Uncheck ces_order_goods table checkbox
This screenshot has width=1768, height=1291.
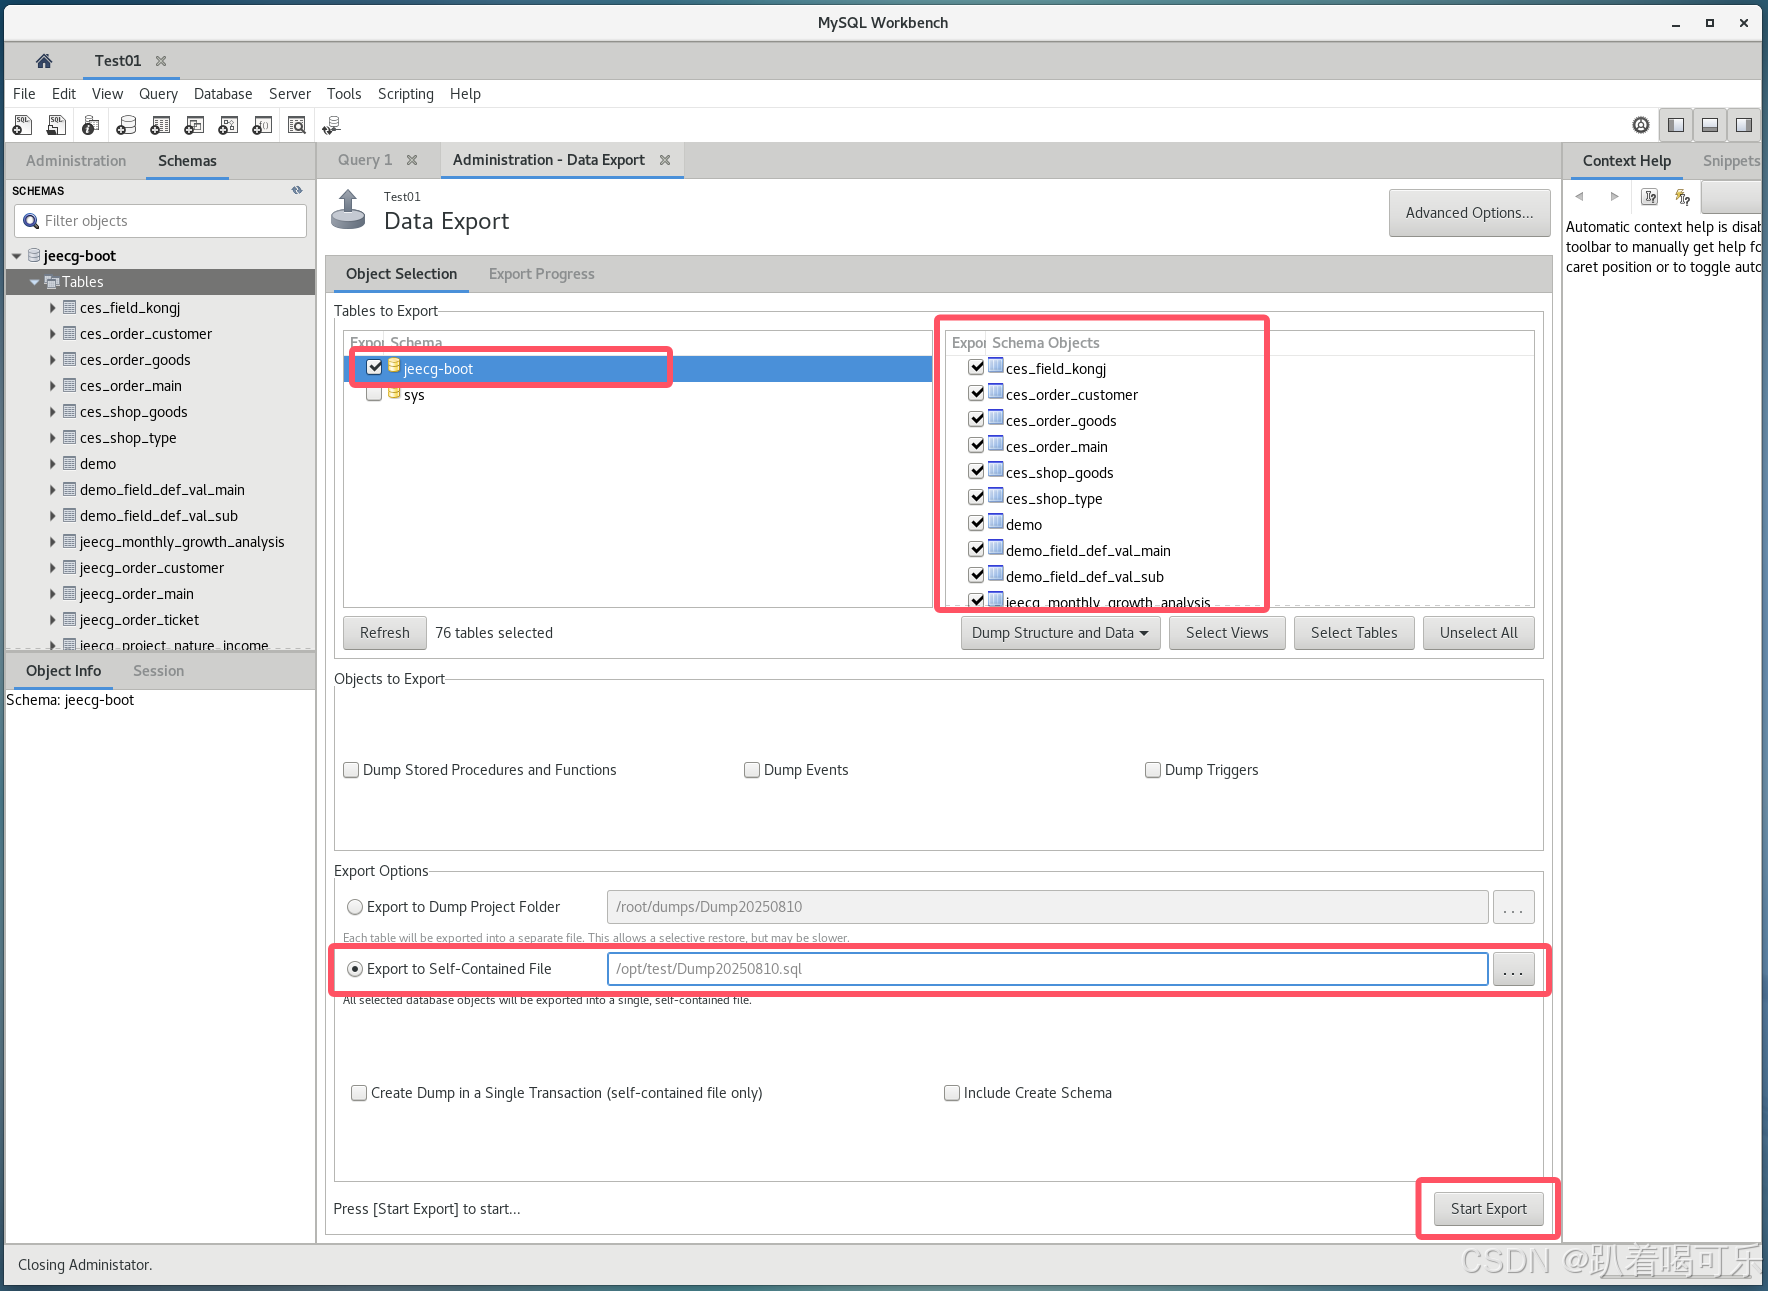tap(976, 419)
